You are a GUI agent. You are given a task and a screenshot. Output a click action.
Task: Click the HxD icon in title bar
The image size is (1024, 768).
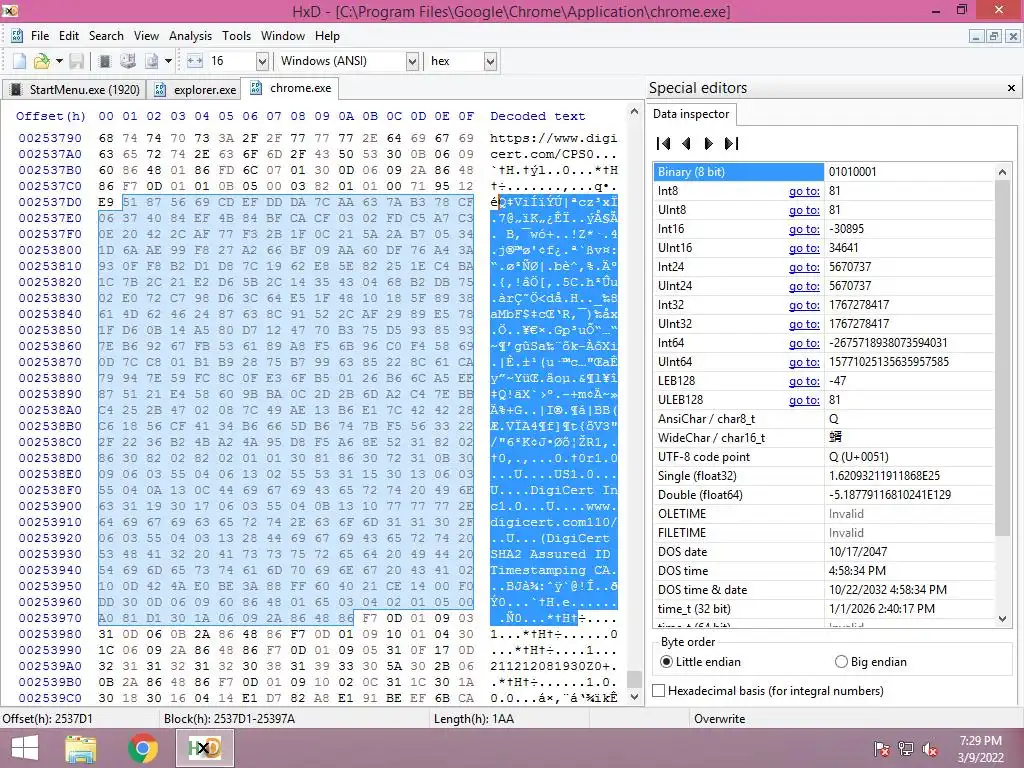[x=9, y=10]
